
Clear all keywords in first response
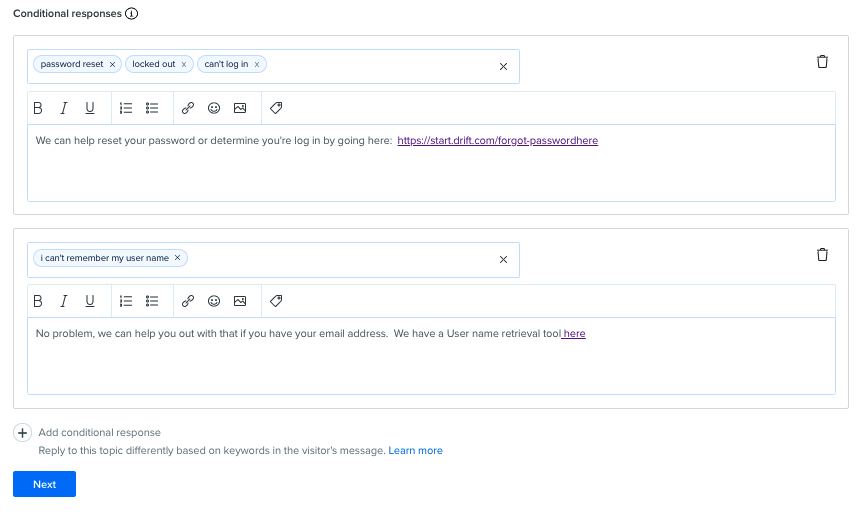503,67
